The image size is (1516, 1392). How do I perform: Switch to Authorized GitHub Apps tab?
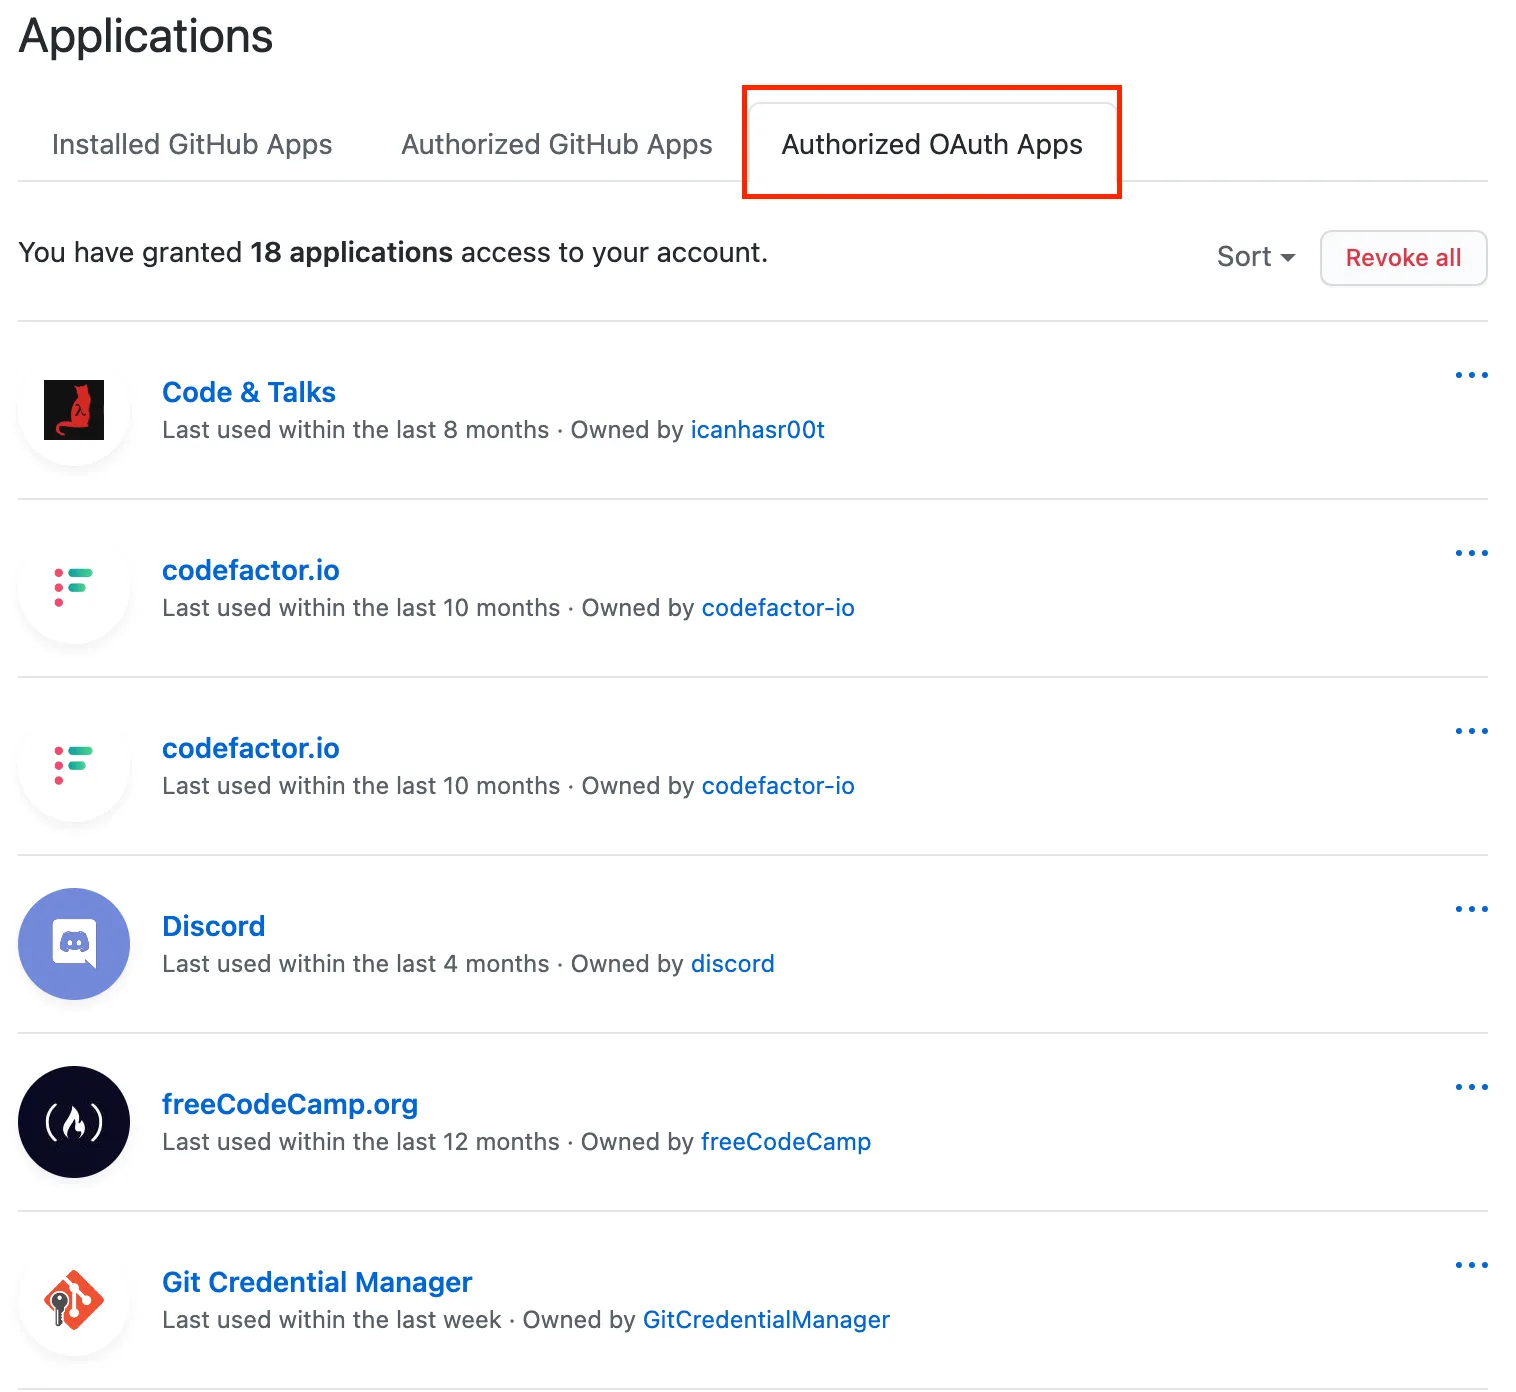[x=557, y=144]
